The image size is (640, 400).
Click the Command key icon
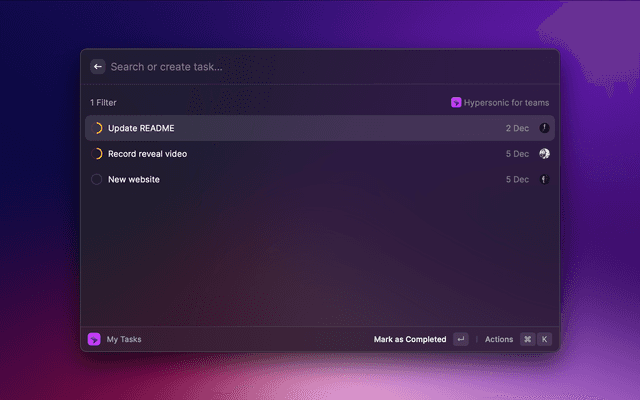pos(527,339)
